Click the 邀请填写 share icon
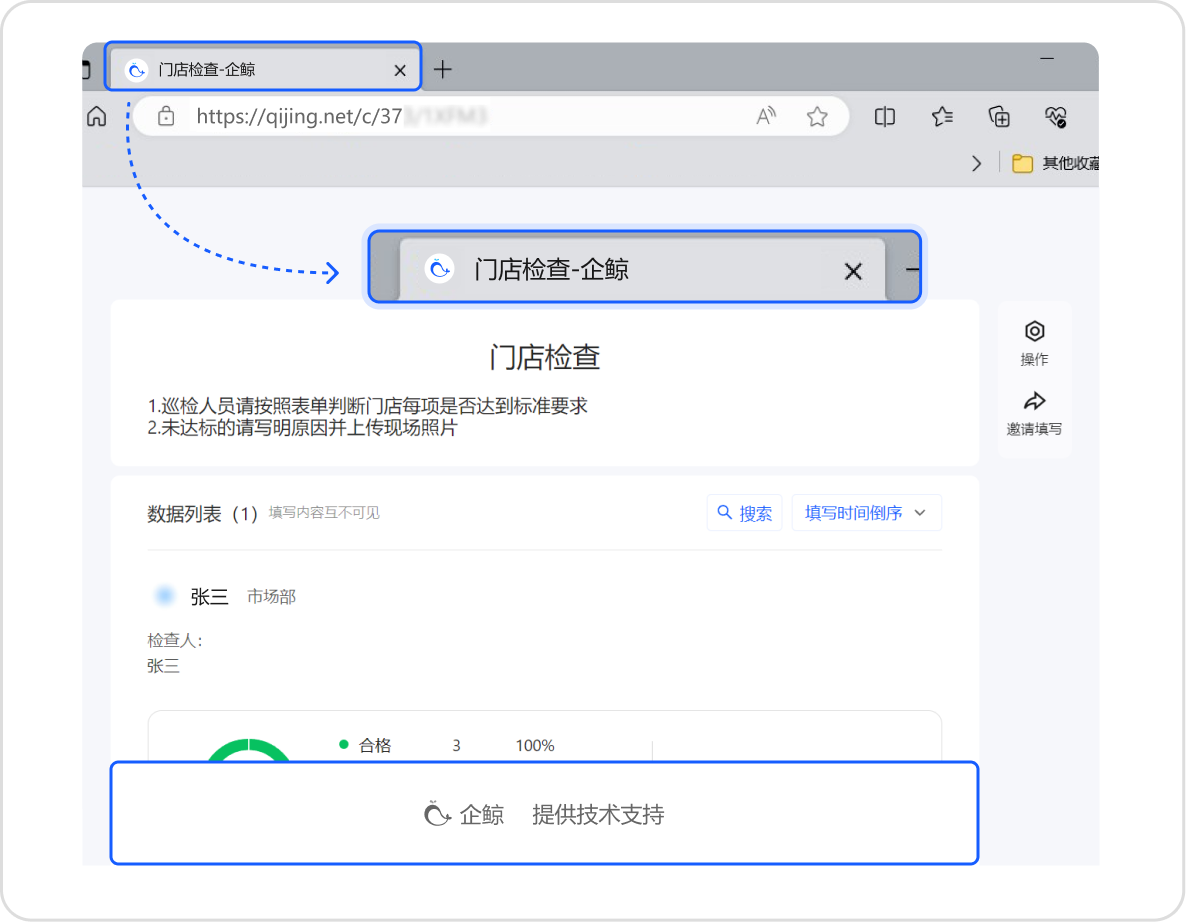This screenshot has width=1186, height=924. pos(1034,402)
